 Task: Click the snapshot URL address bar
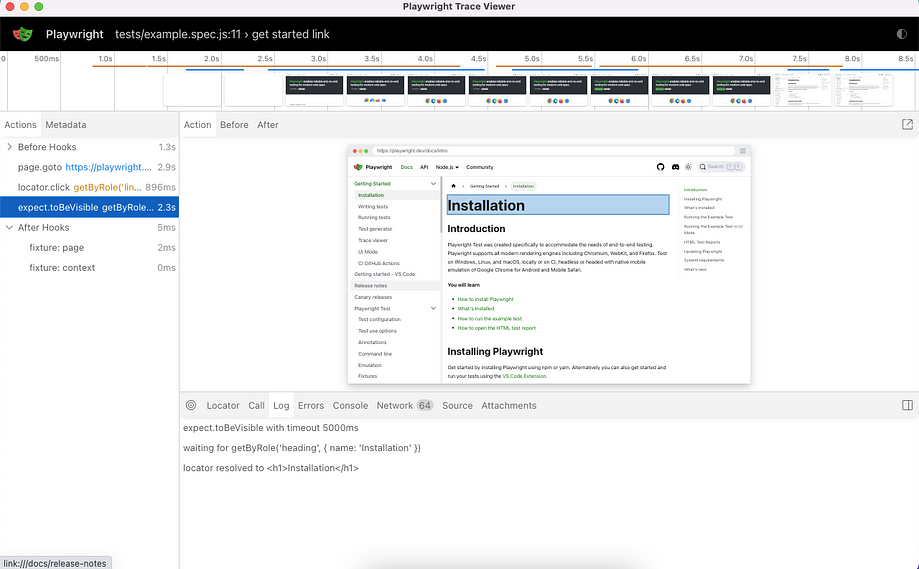[x=553, y=151]
